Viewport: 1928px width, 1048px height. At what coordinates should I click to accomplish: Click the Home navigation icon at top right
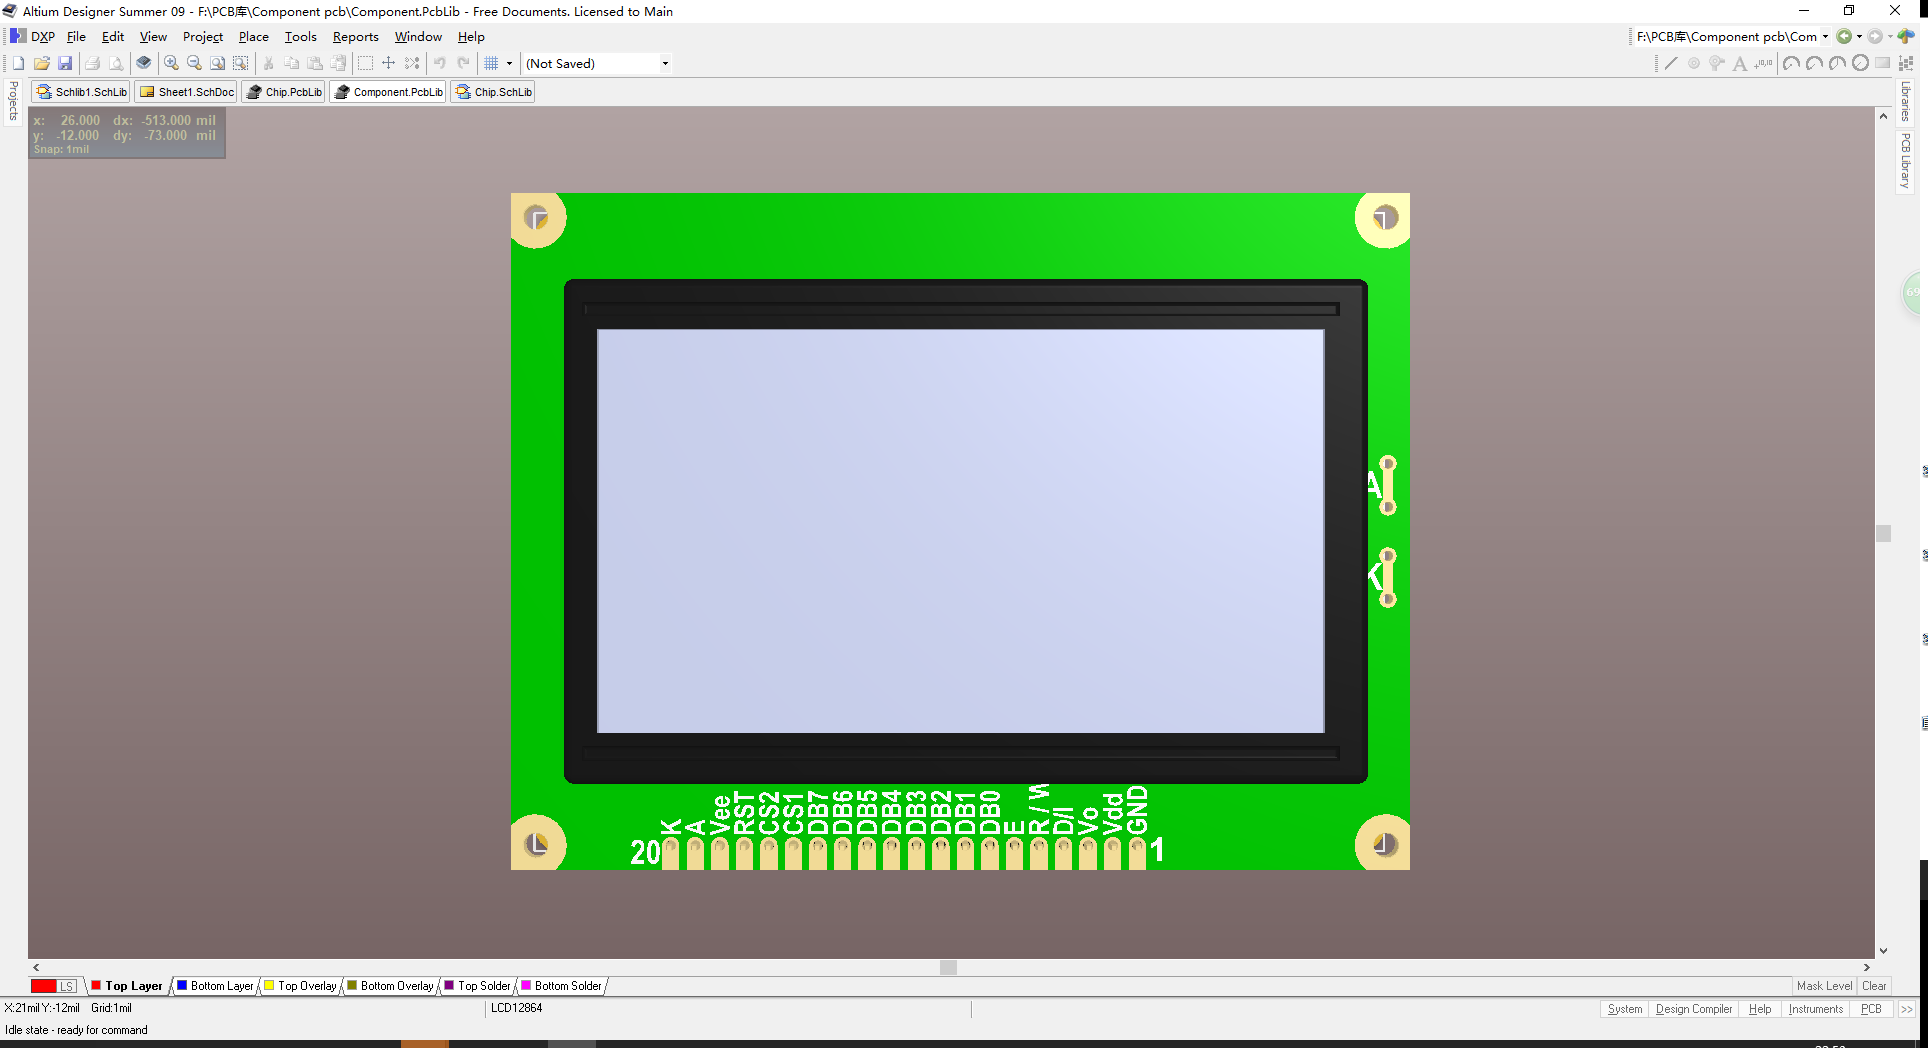coord(1906,37)
